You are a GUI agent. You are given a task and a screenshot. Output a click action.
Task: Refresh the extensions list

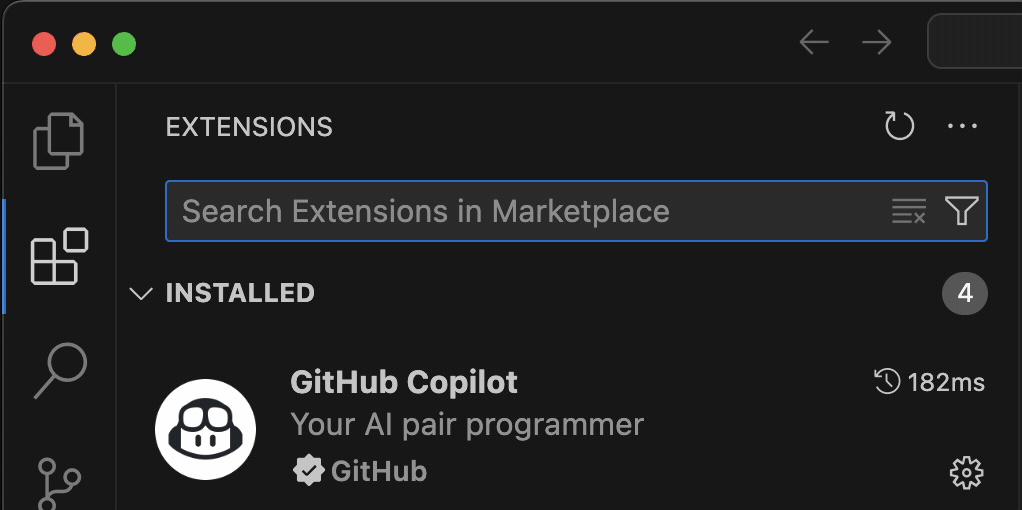click(899, 127)
